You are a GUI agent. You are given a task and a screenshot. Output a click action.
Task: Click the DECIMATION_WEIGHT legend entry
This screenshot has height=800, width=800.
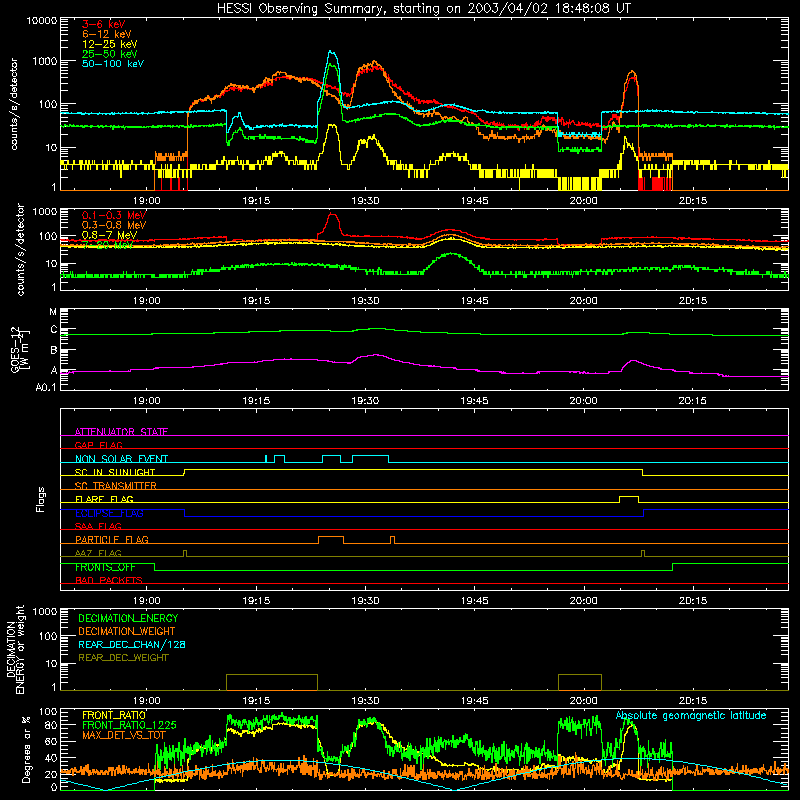tap(127, 631)
